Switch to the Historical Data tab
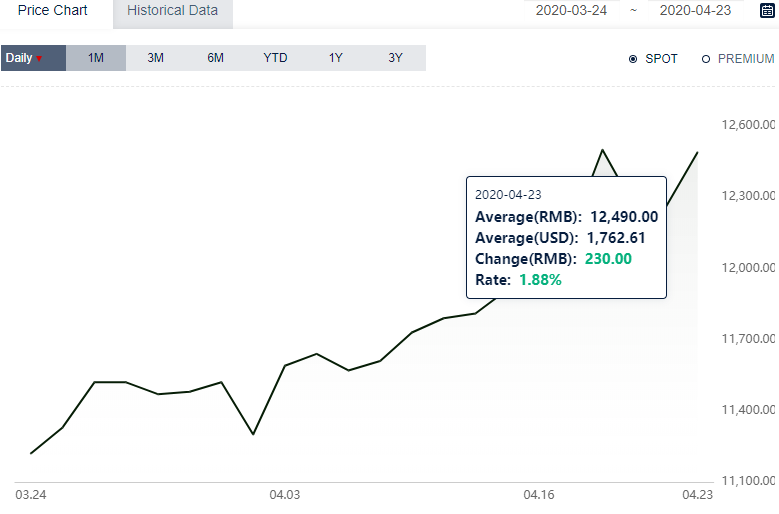This screenshot has width=779, height=514. pyautogui.click(x=172, y=13)
